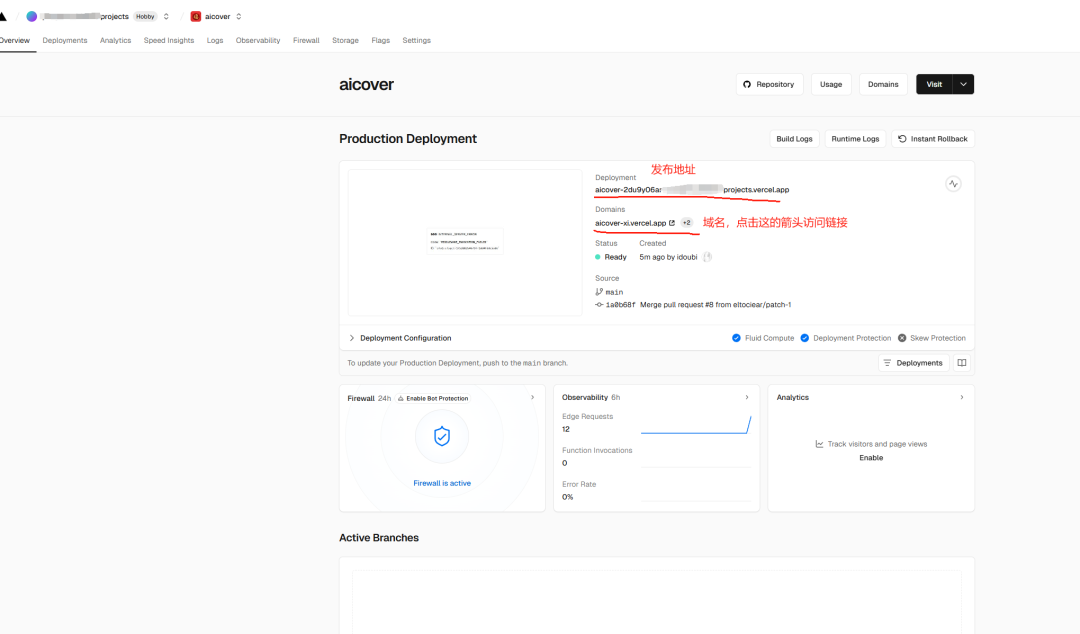Click the red aicover project icon
The height and width of the screenshot is (634, 1080).
tap(195, 16)
